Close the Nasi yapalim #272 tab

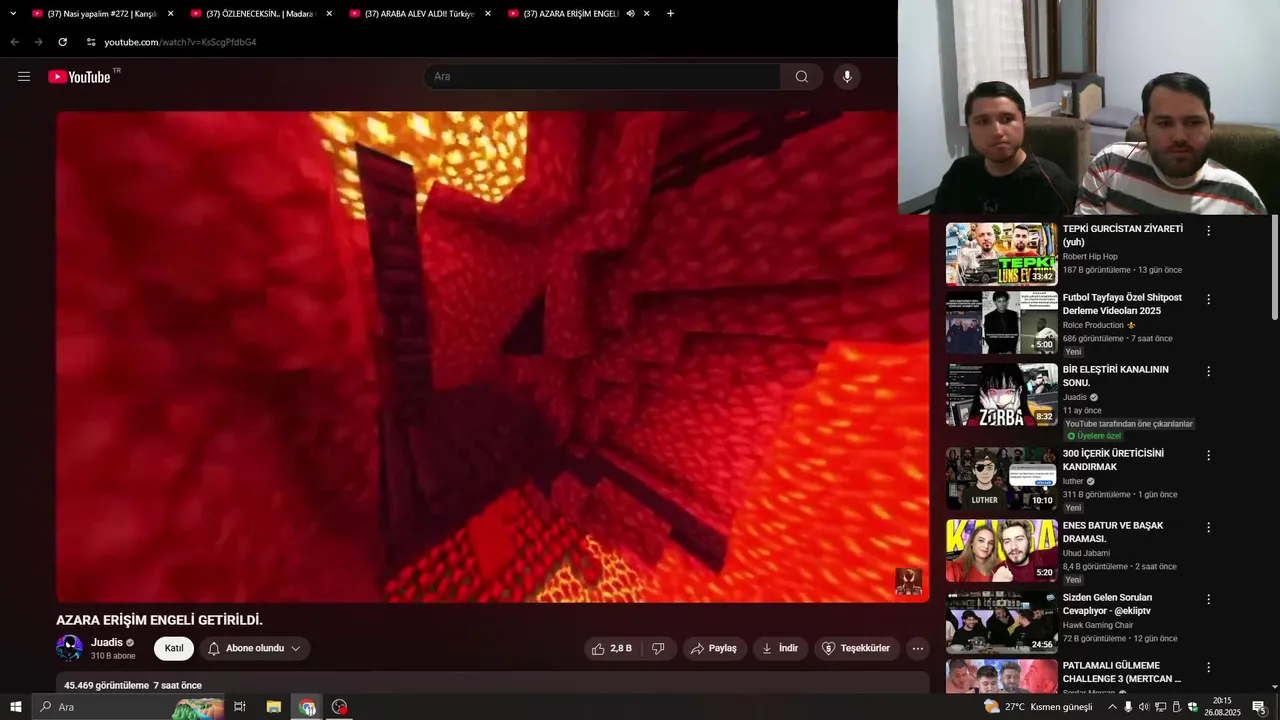170,13
